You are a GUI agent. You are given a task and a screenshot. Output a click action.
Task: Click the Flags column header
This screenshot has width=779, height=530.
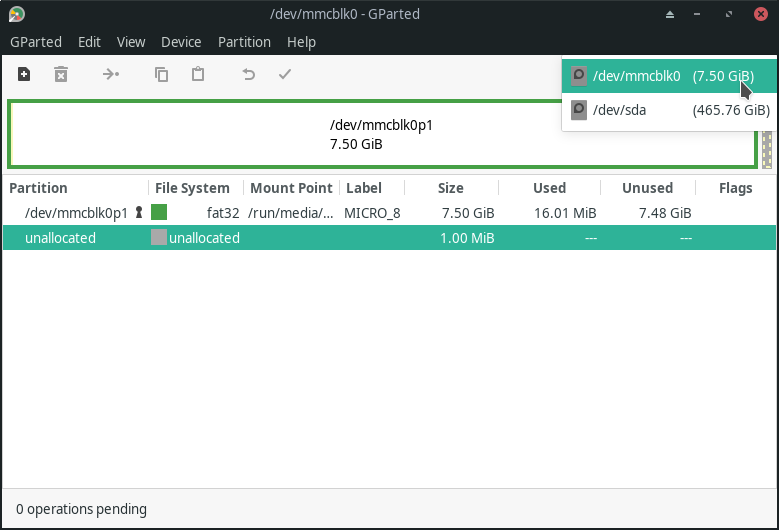[x=735, y=188]
